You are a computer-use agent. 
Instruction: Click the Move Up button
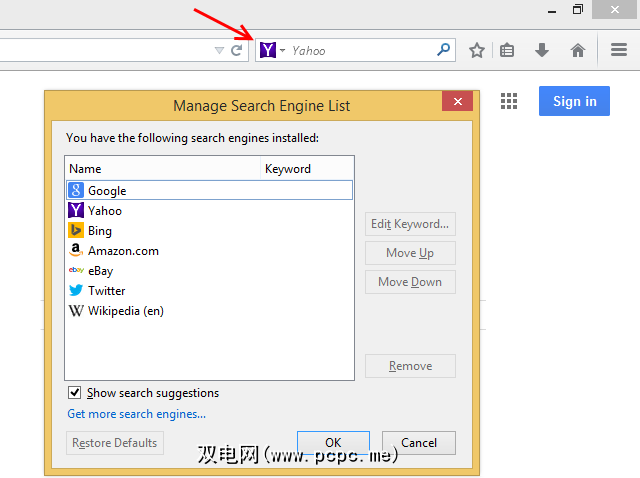coord(410,253)
